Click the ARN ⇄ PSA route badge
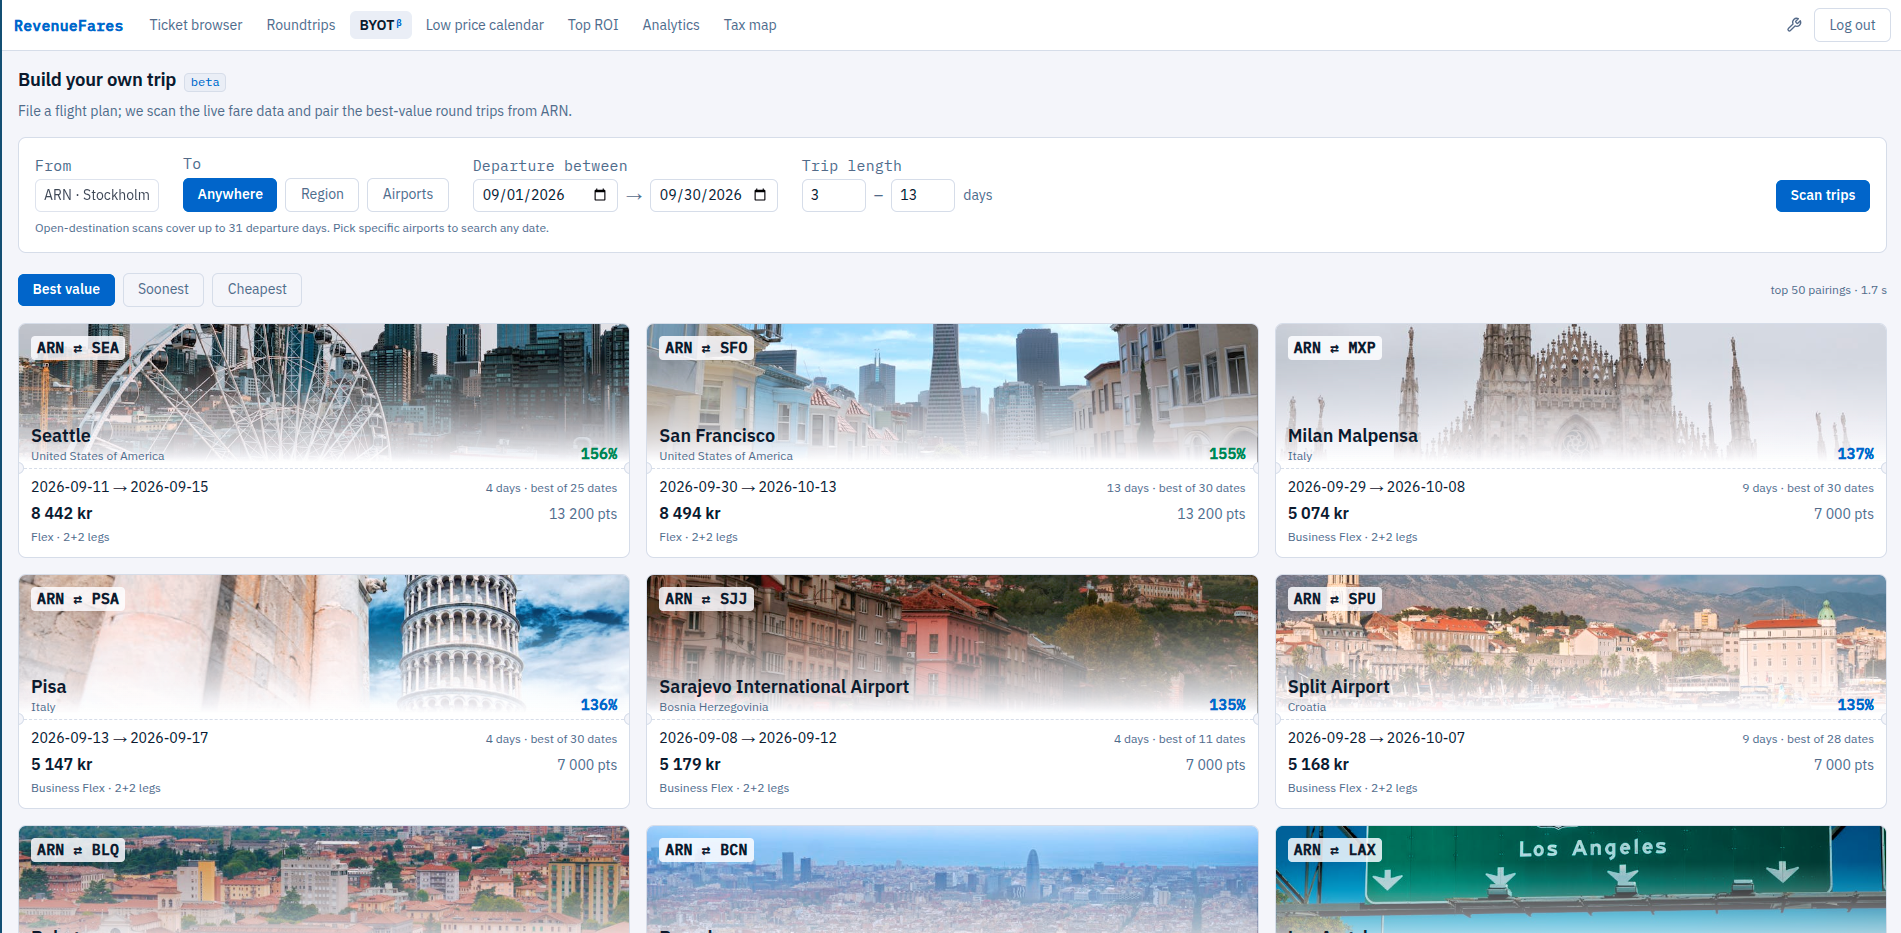 click(78, 599)
